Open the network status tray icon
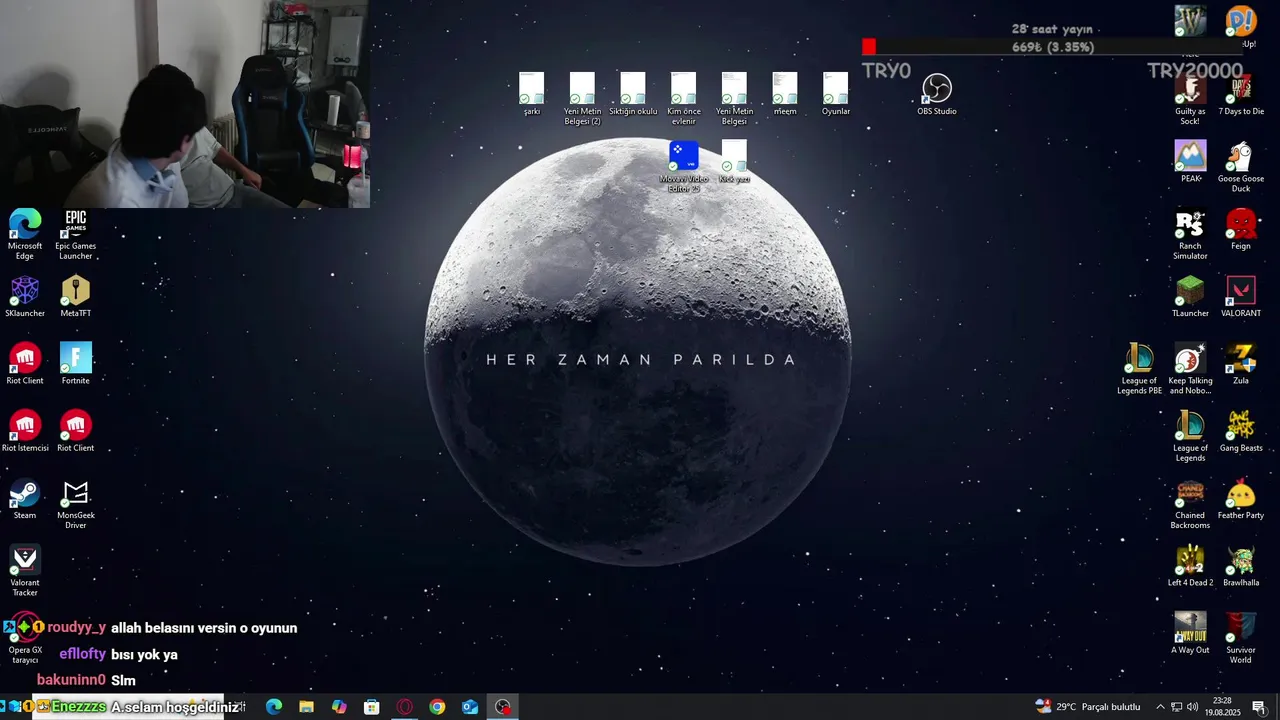Viewport: 1280px width, 720px height. [1177, 707]
